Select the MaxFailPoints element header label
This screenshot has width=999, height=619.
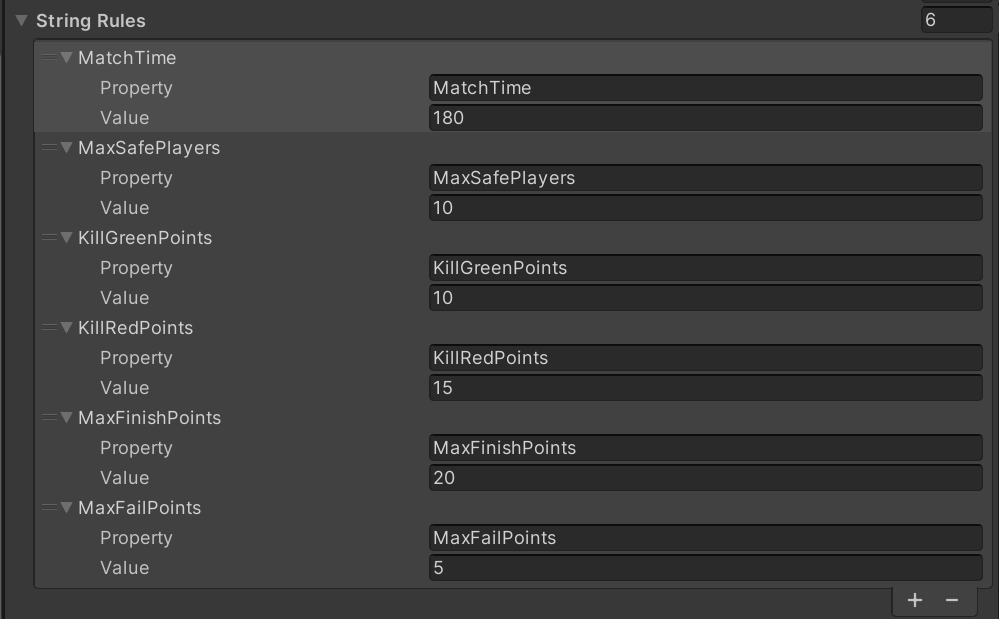pos(139,508)
